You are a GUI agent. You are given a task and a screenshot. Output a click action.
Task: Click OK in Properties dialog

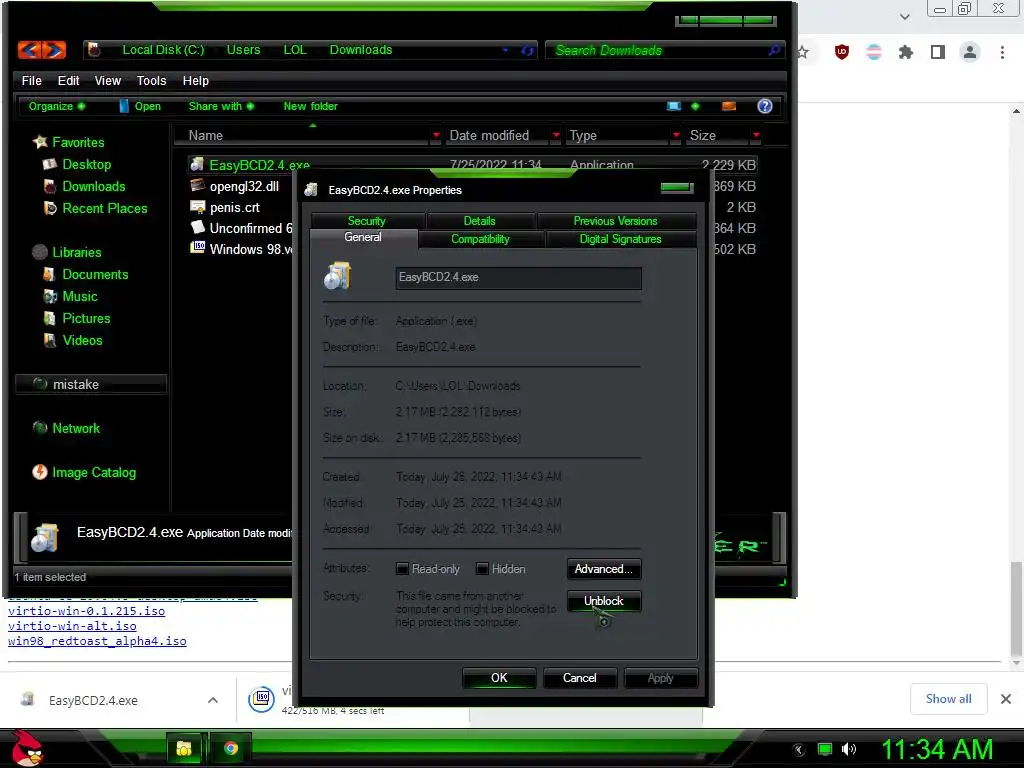(499, 678)
